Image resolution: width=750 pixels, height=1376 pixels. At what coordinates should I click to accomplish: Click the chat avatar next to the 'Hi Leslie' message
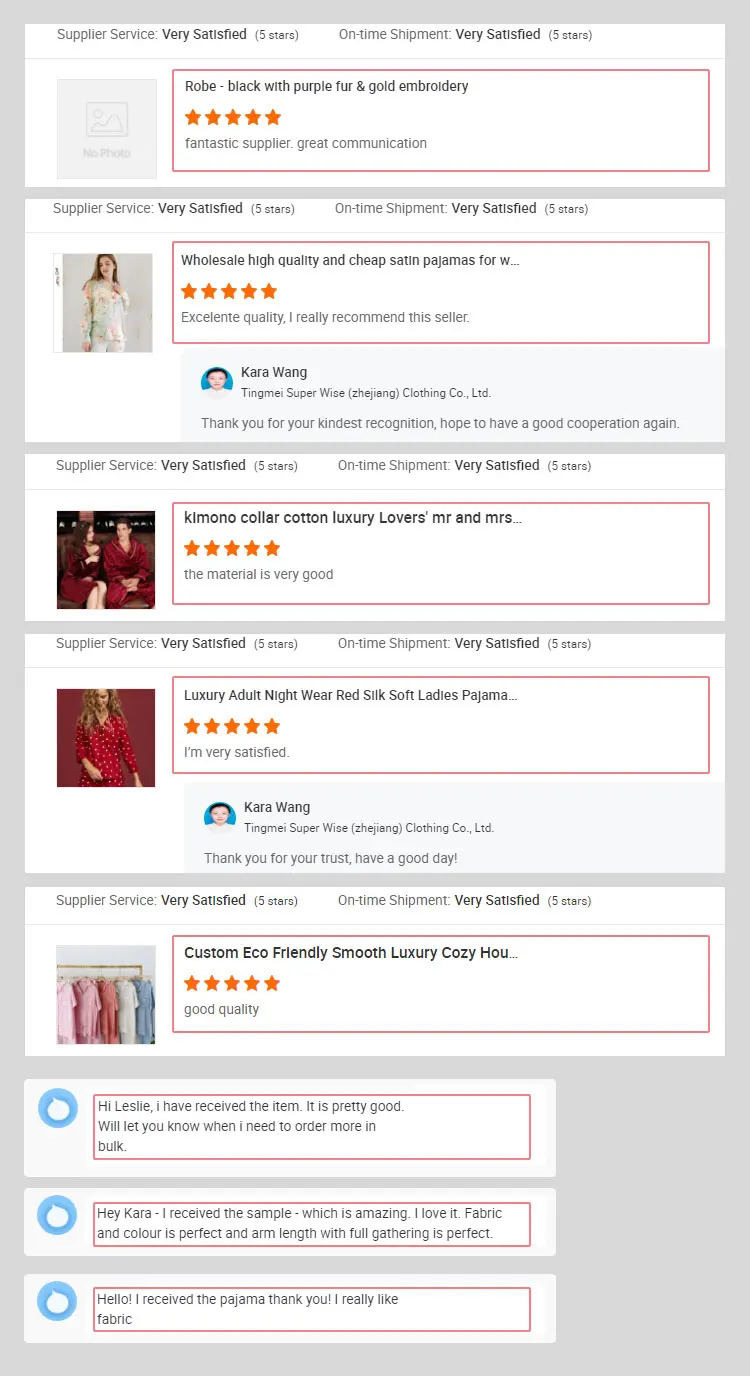57,1108
